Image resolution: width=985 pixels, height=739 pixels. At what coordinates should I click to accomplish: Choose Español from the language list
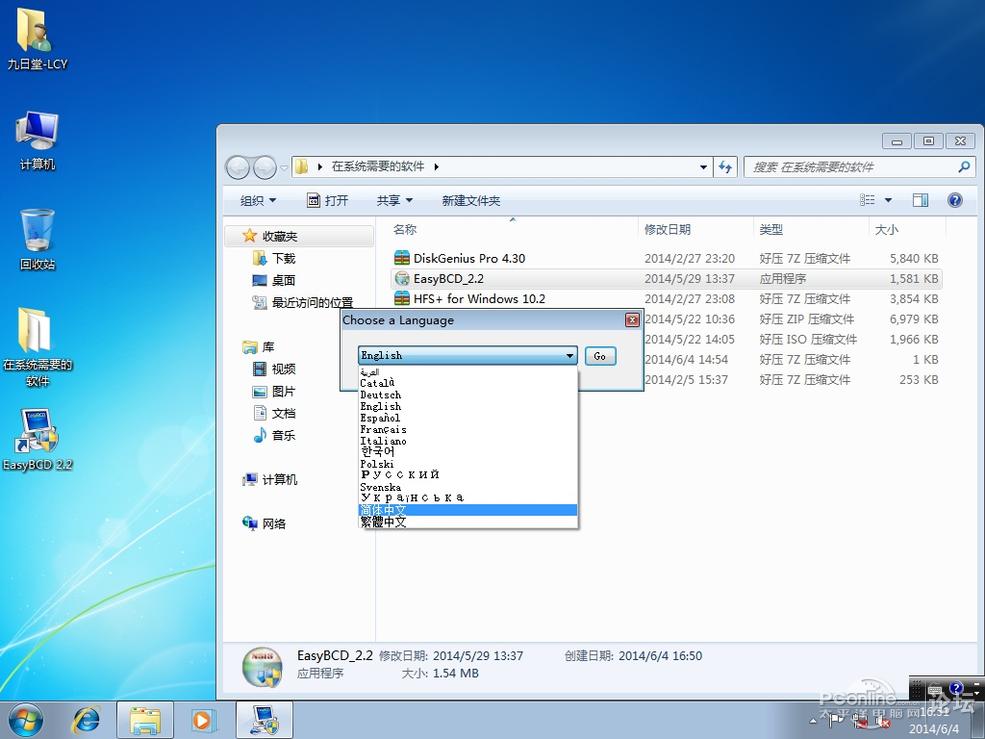[x=467, y=418]
